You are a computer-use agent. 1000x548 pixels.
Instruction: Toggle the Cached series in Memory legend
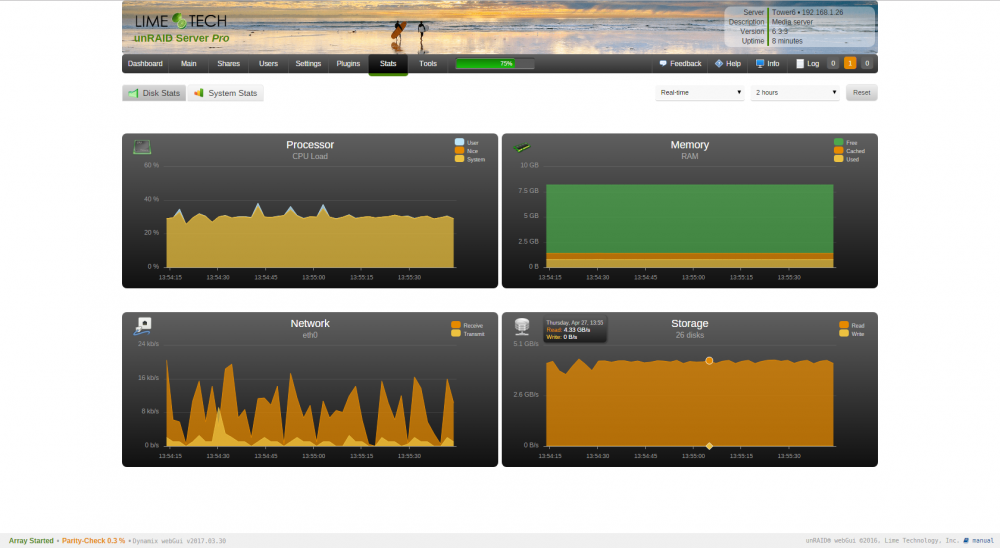tap(849, 151)
